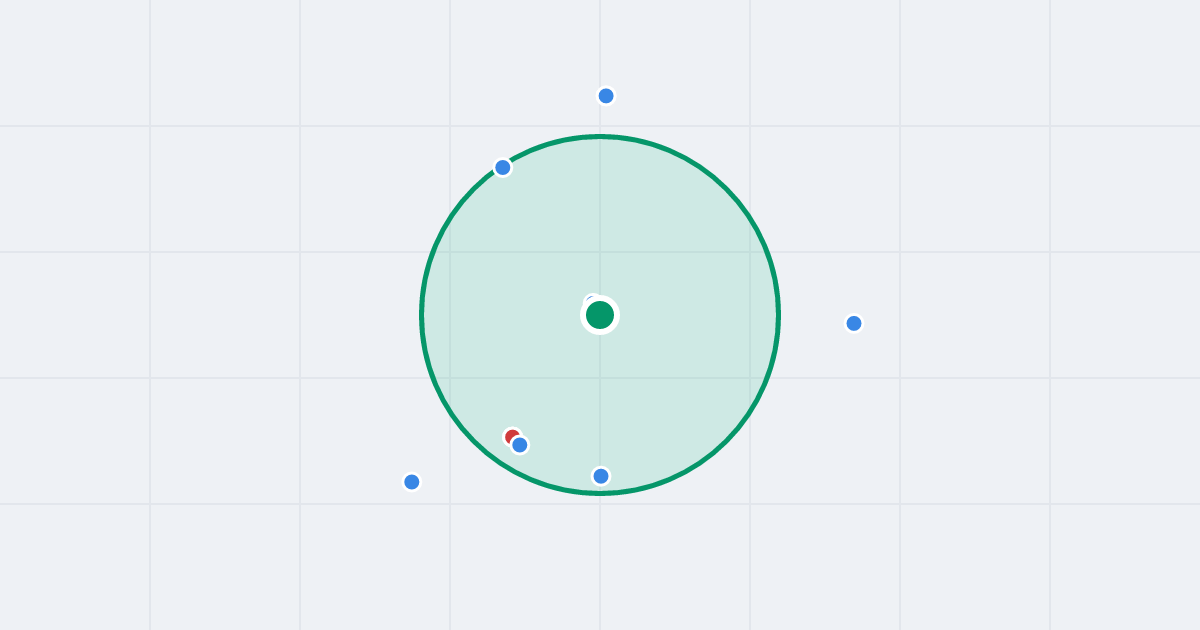Select the blue marker directly below the center marker
This screenshot has height=630, width=1200.
pos(601,476)
